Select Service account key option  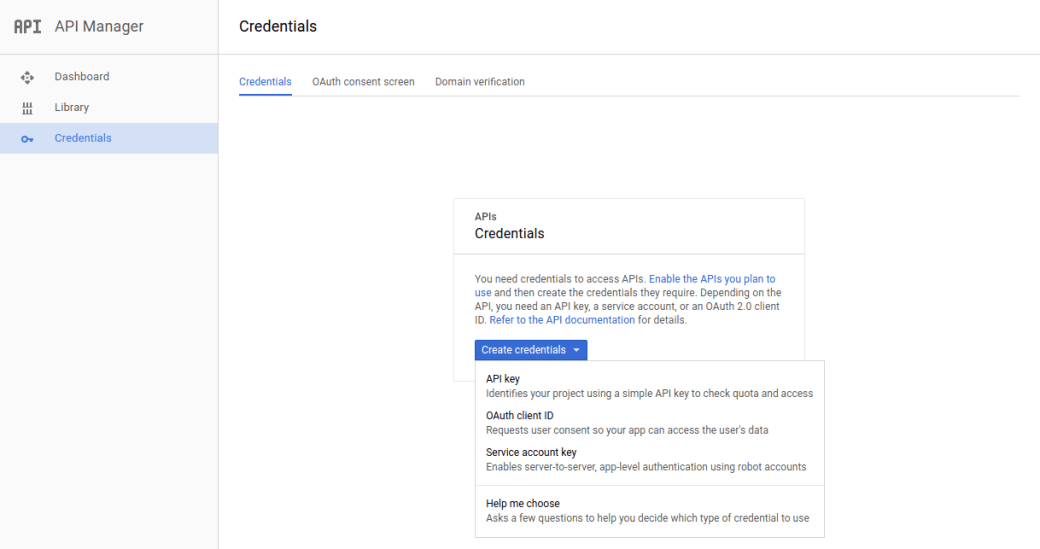(649, 459)
